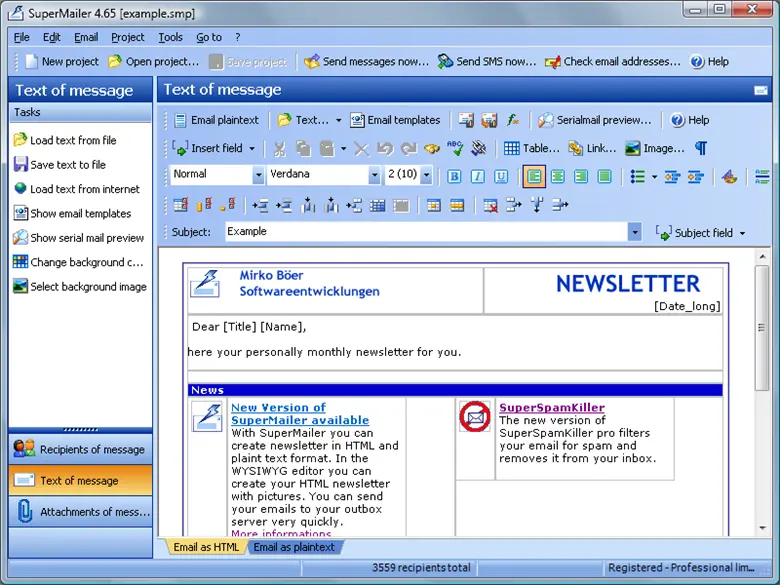This screenshot has height=585, width=780.
Task: Open the bullet list style dropdown arrow
Action: (654, 177)
